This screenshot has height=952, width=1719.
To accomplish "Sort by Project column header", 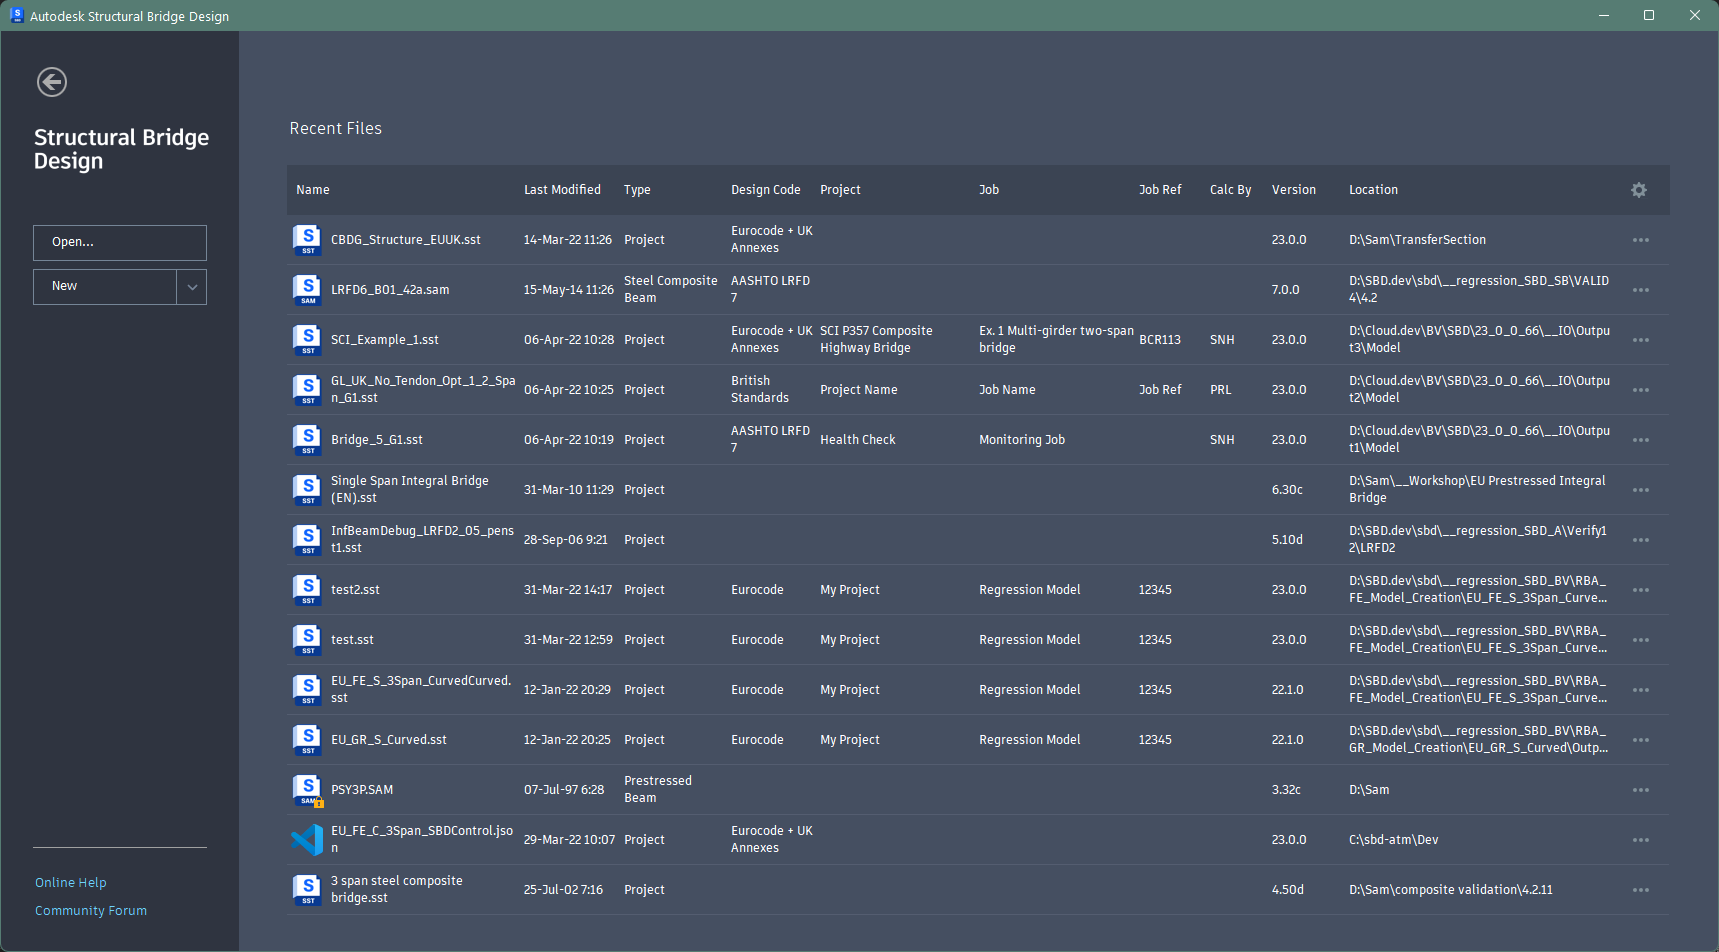I will [840, 190].
